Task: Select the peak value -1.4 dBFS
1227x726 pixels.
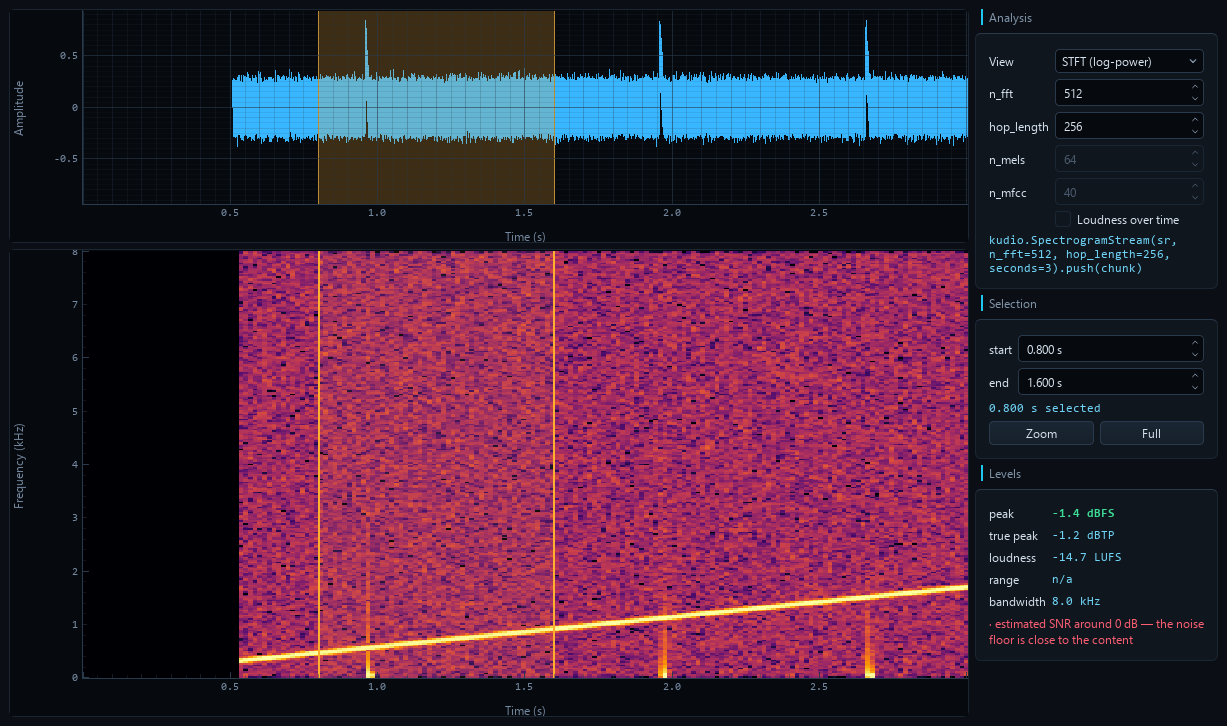Action: [1083, 514]
